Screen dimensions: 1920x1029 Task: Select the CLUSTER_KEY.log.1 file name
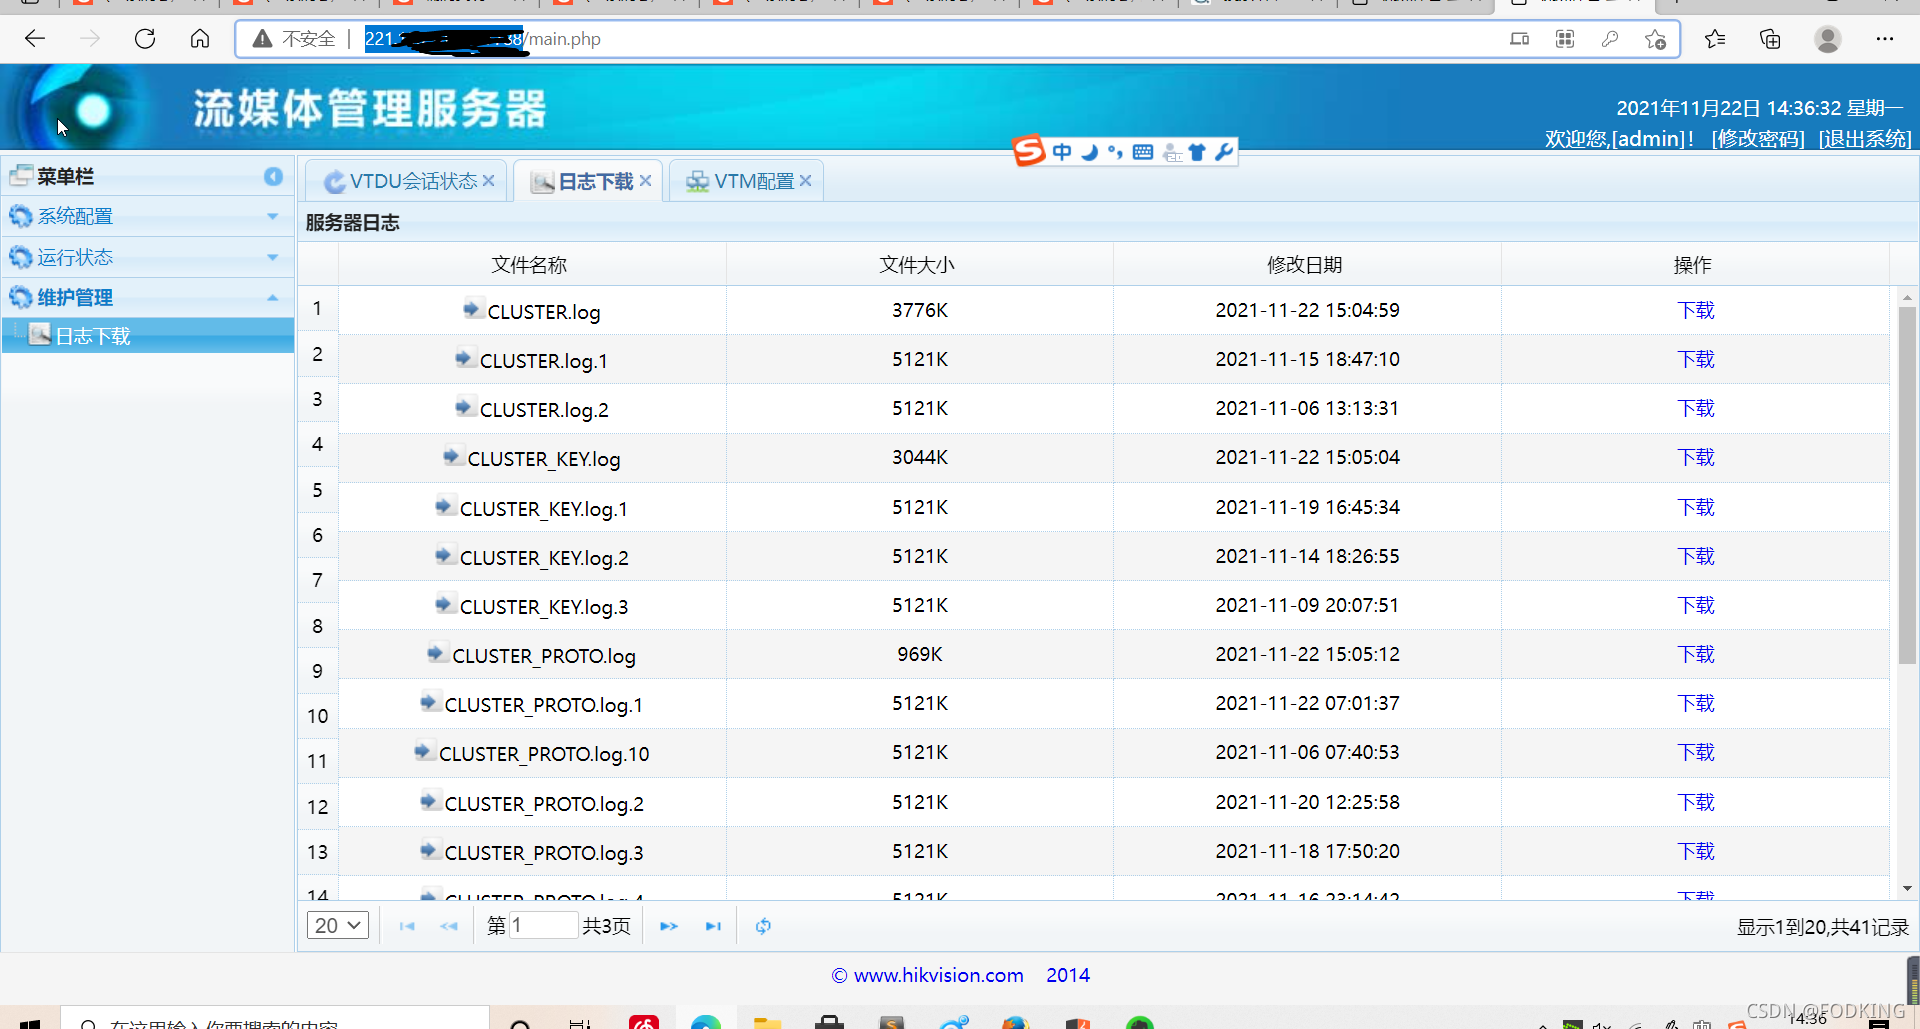pos(544,509)
